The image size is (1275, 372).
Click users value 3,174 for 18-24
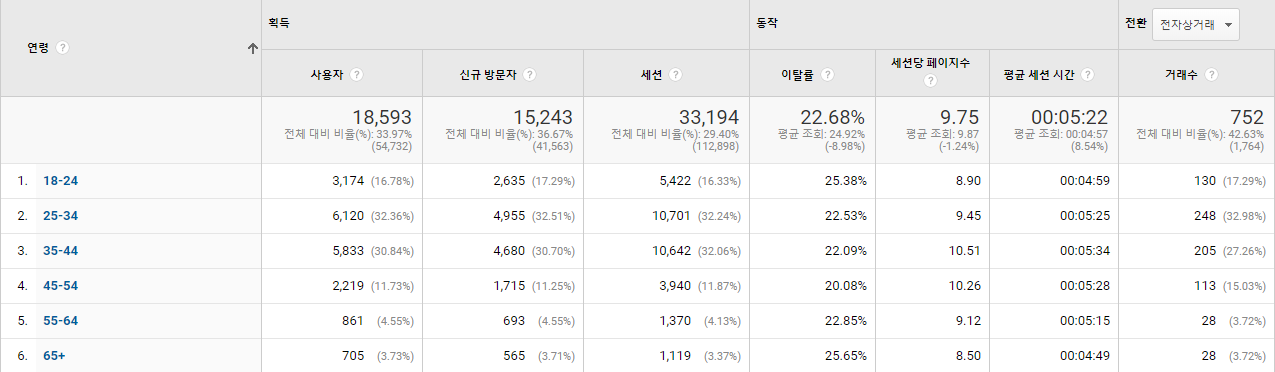point(349,181)
